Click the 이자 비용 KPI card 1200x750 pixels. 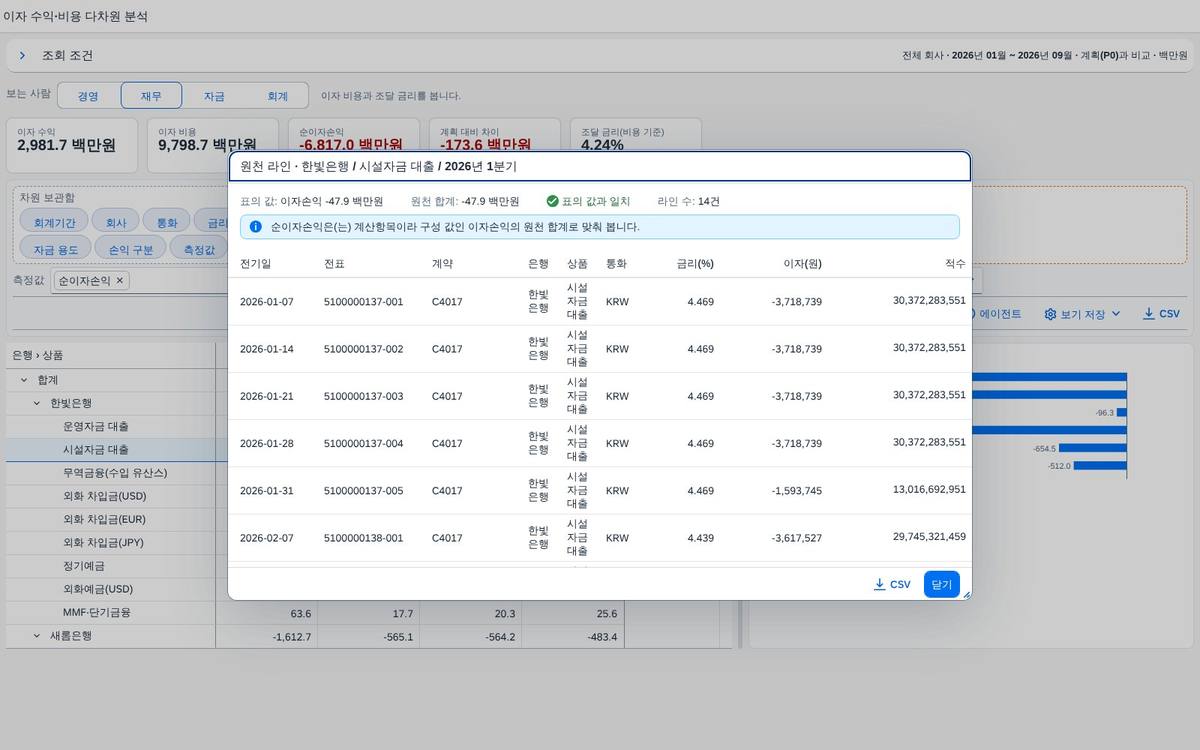point(212,145)
